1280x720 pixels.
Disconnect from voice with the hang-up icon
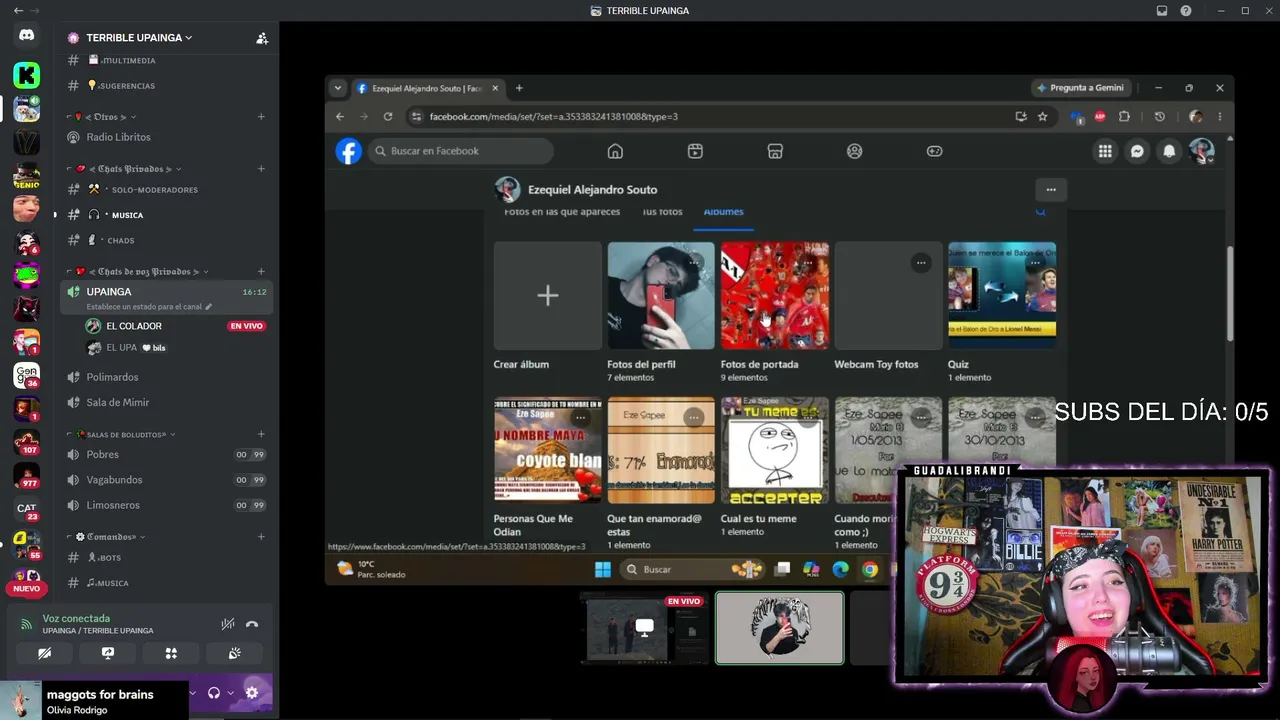(x=252, y=624)
